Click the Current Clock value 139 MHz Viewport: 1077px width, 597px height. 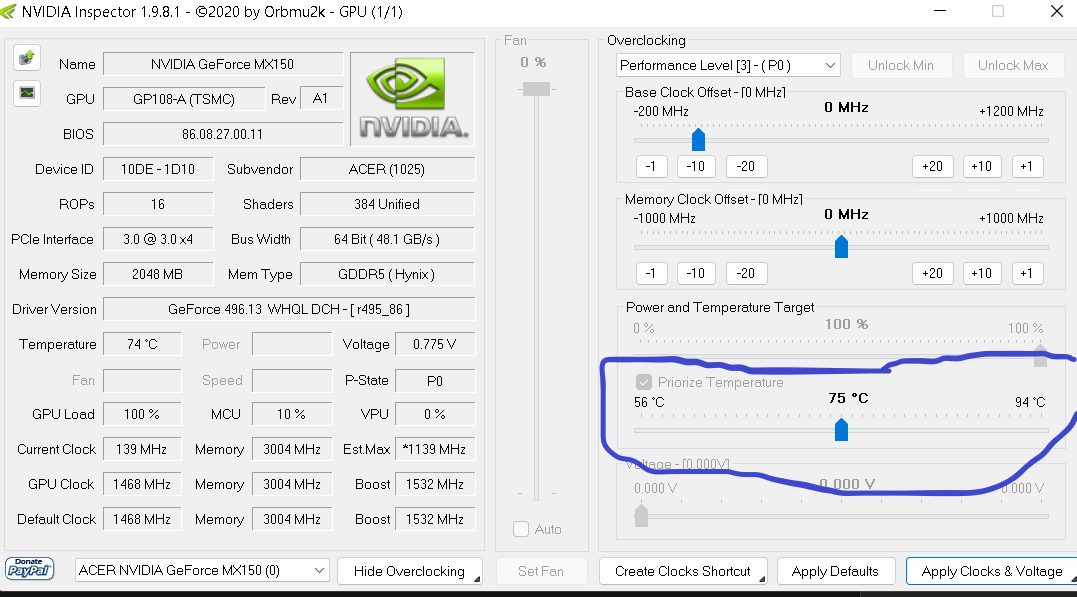point(142,449)
